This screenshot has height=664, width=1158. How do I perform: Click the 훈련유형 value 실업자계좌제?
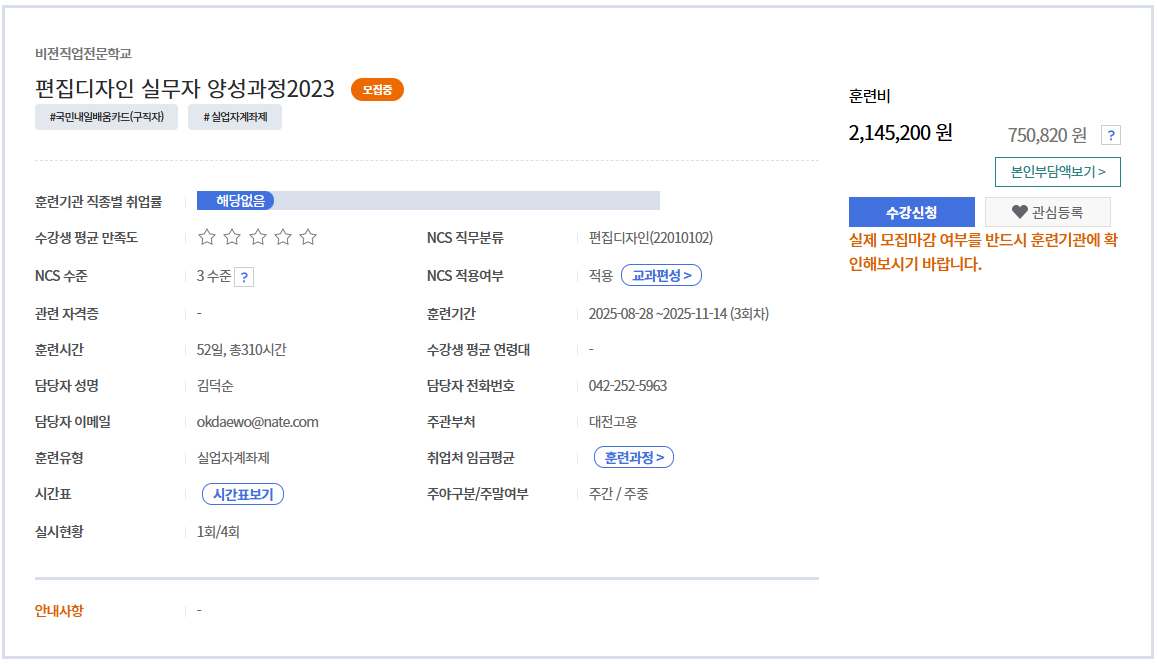click(233, 458)
